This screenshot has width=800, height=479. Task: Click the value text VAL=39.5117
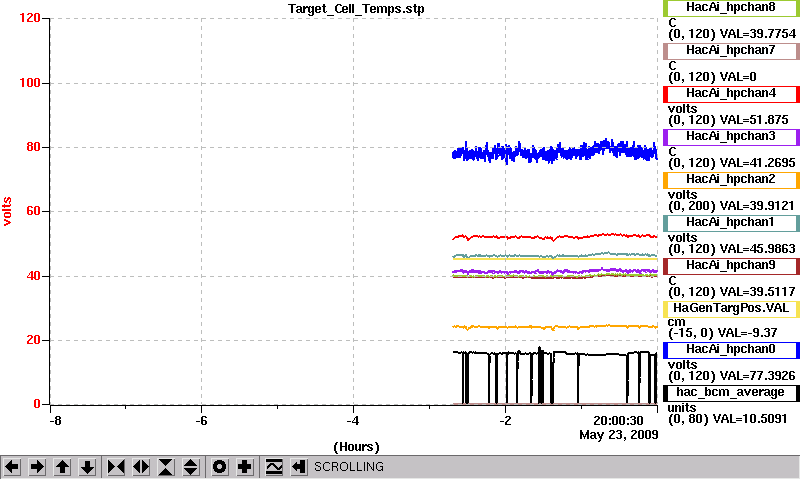coord(757,292)
